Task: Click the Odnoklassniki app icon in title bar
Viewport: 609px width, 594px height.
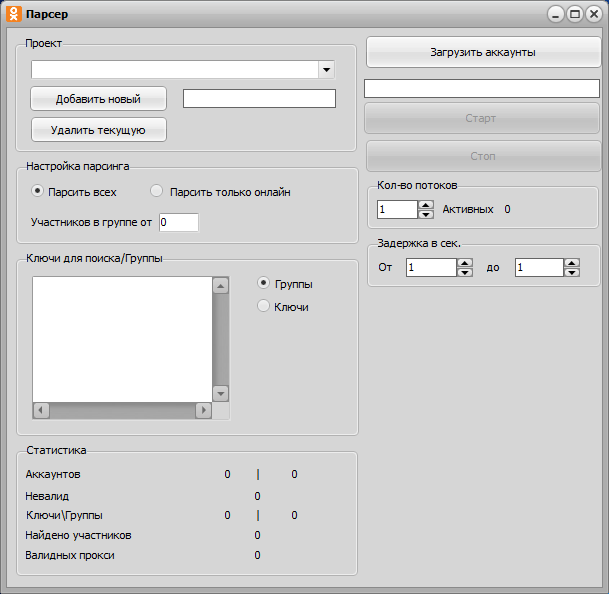Action: (13, 14)
